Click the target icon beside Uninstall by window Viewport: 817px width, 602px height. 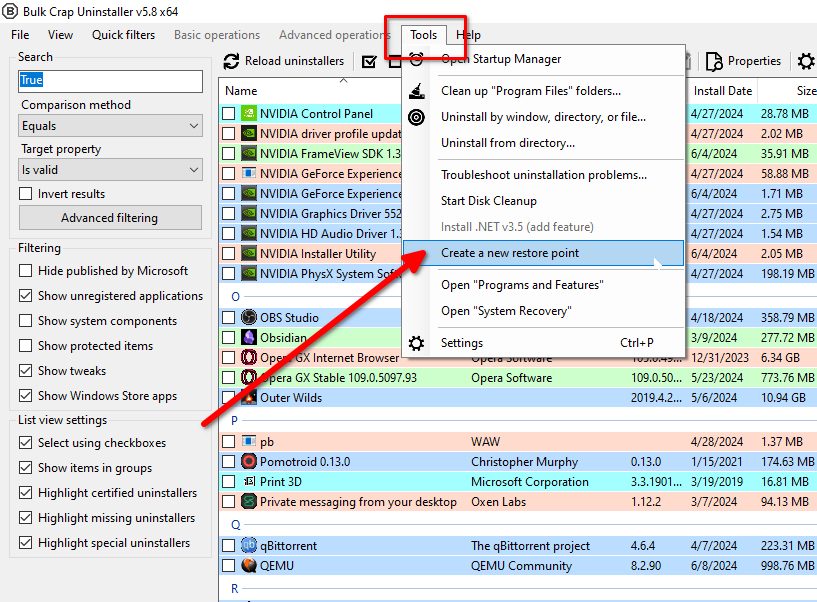coord(416,117)
